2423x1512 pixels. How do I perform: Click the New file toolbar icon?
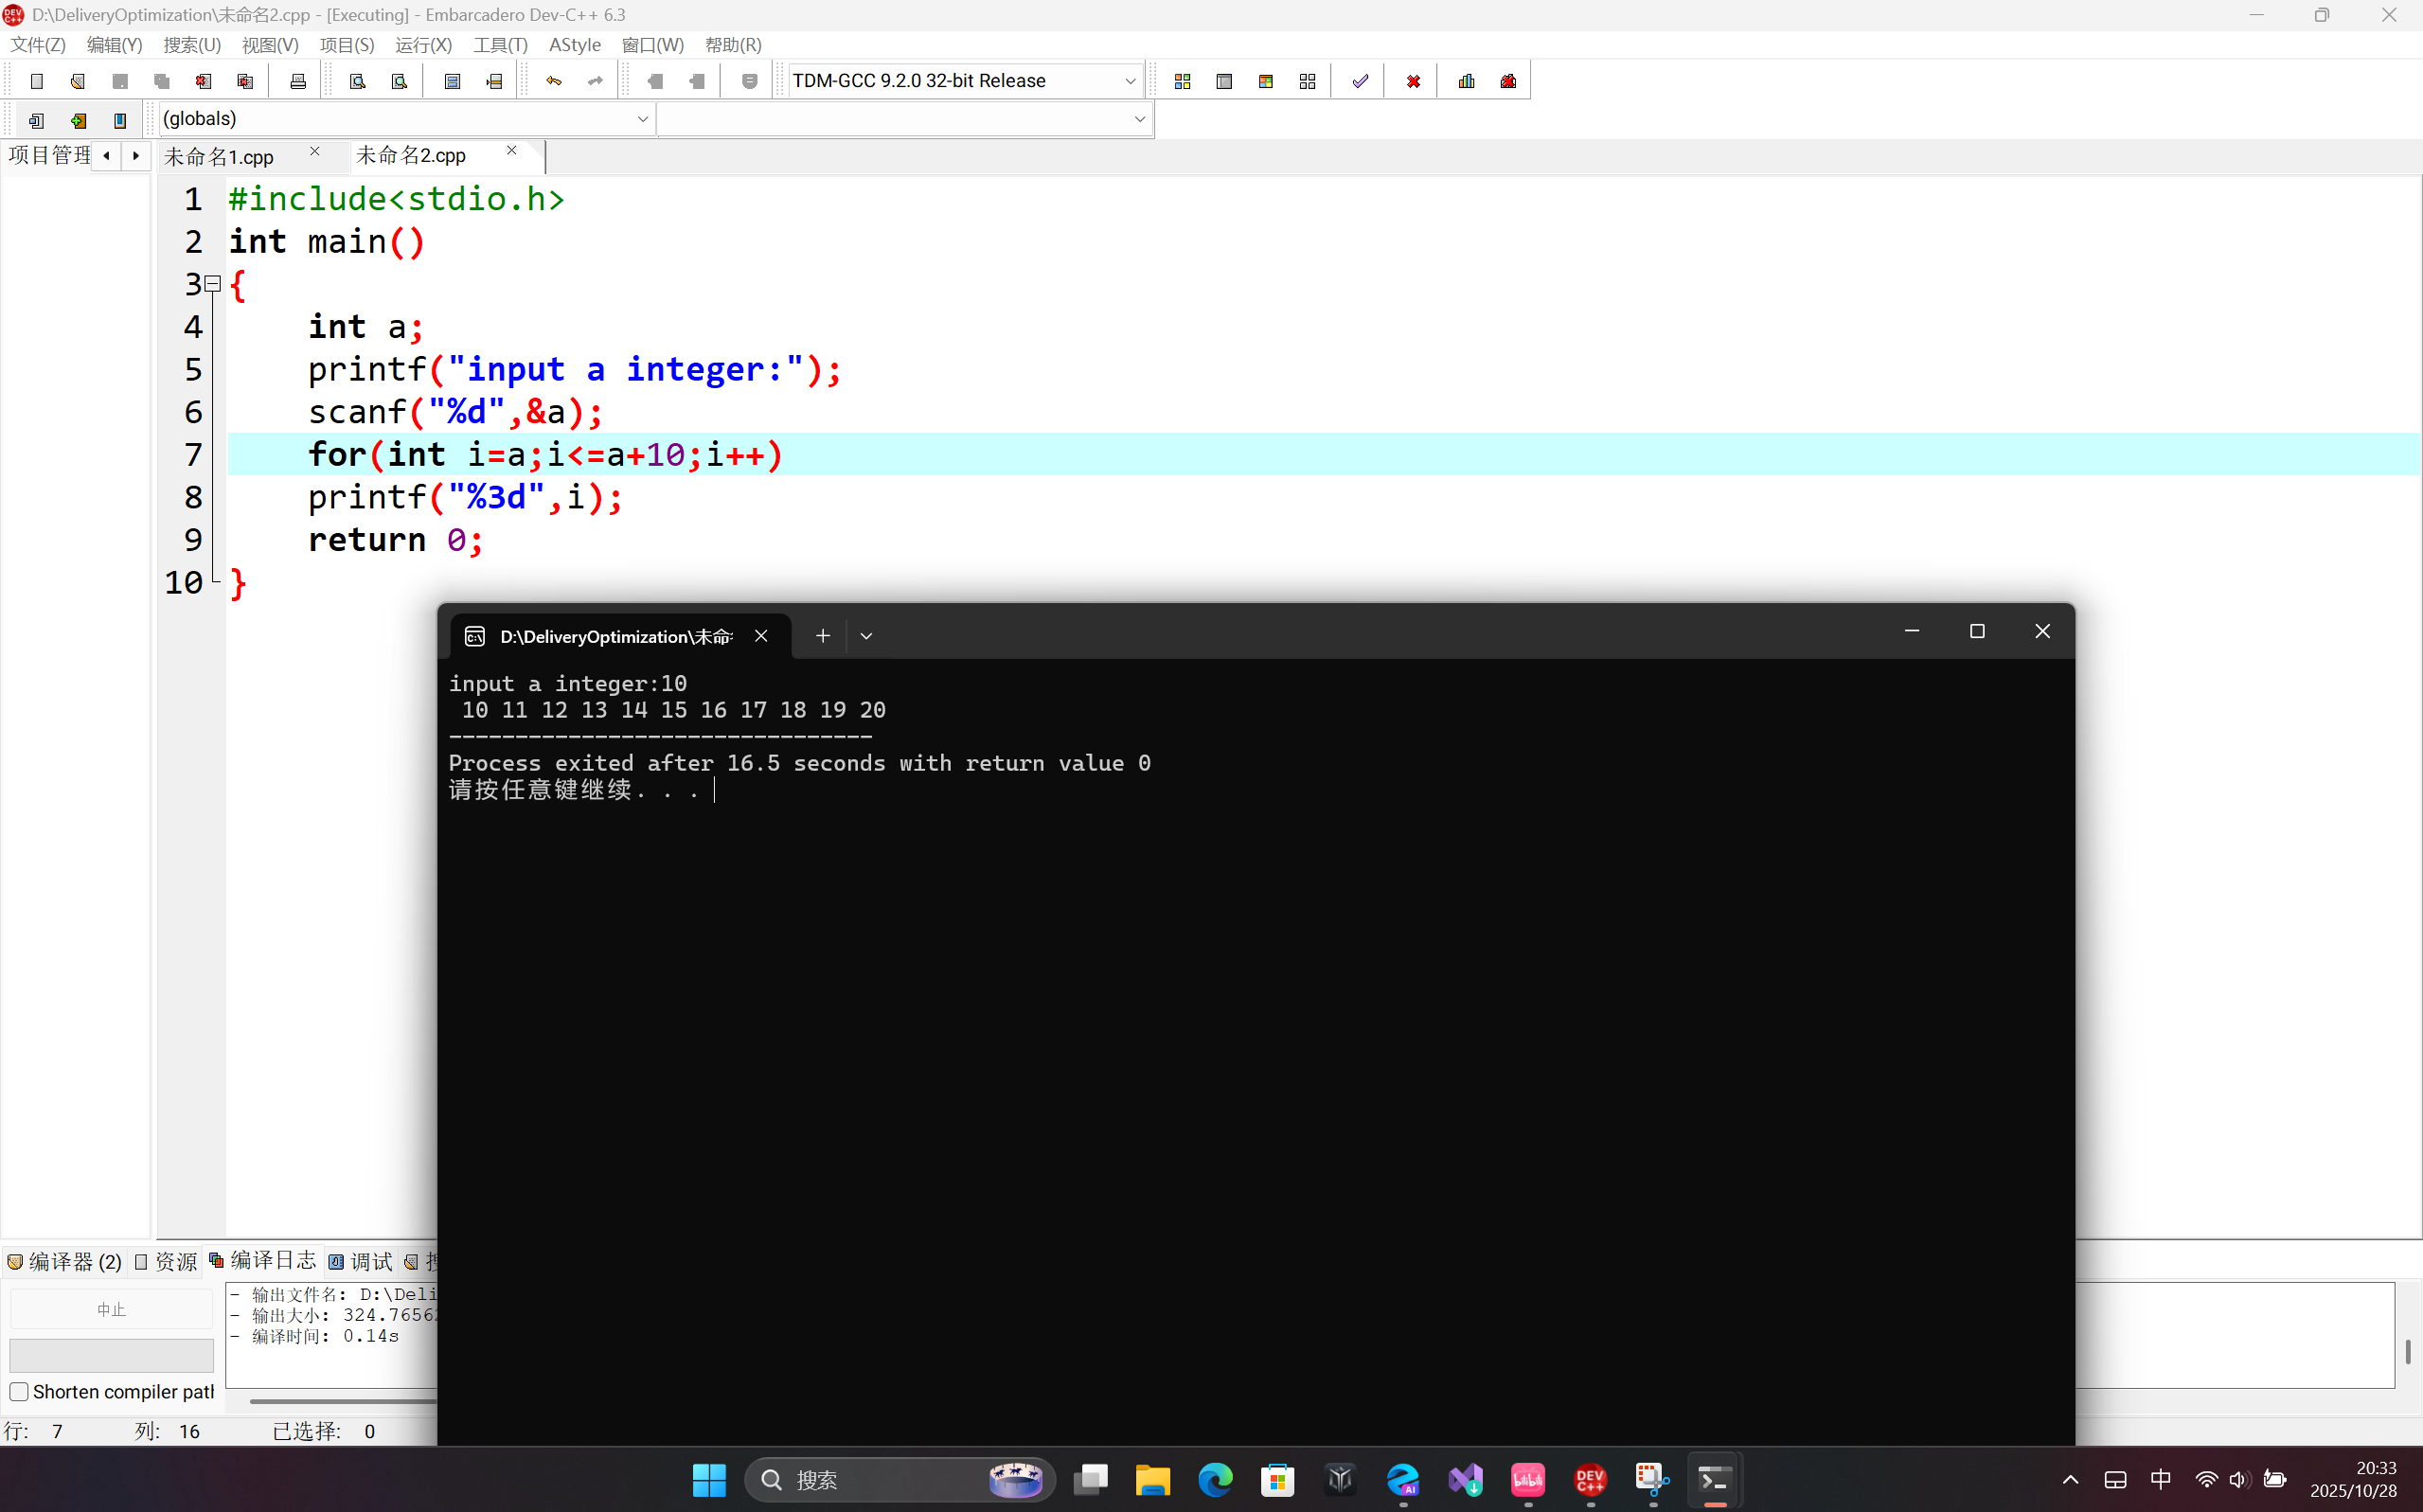click(37, 81)
